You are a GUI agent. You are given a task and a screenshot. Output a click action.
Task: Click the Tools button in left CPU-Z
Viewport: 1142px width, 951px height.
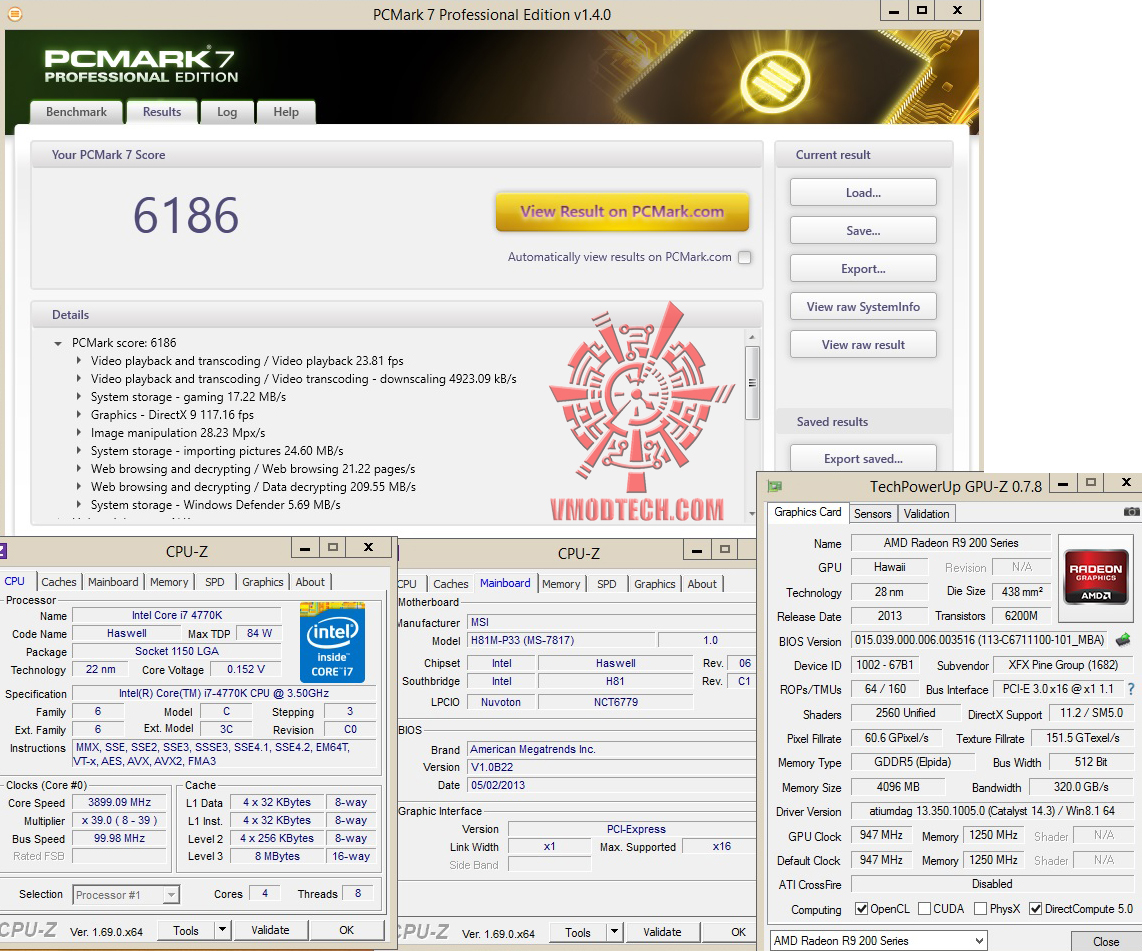(x=186, y=930)
